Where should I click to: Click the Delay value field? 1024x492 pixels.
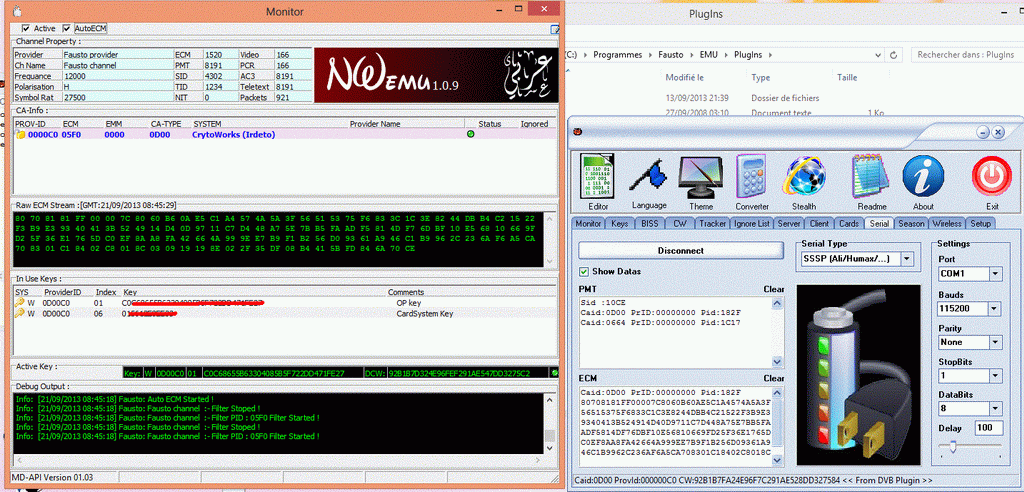988,427
